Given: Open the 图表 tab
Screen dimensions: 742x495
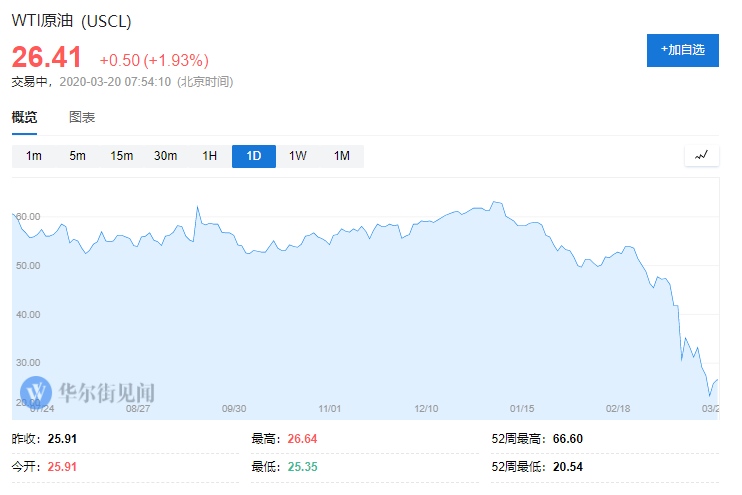Looking at the screenshot, I should (x=82, y=117).
